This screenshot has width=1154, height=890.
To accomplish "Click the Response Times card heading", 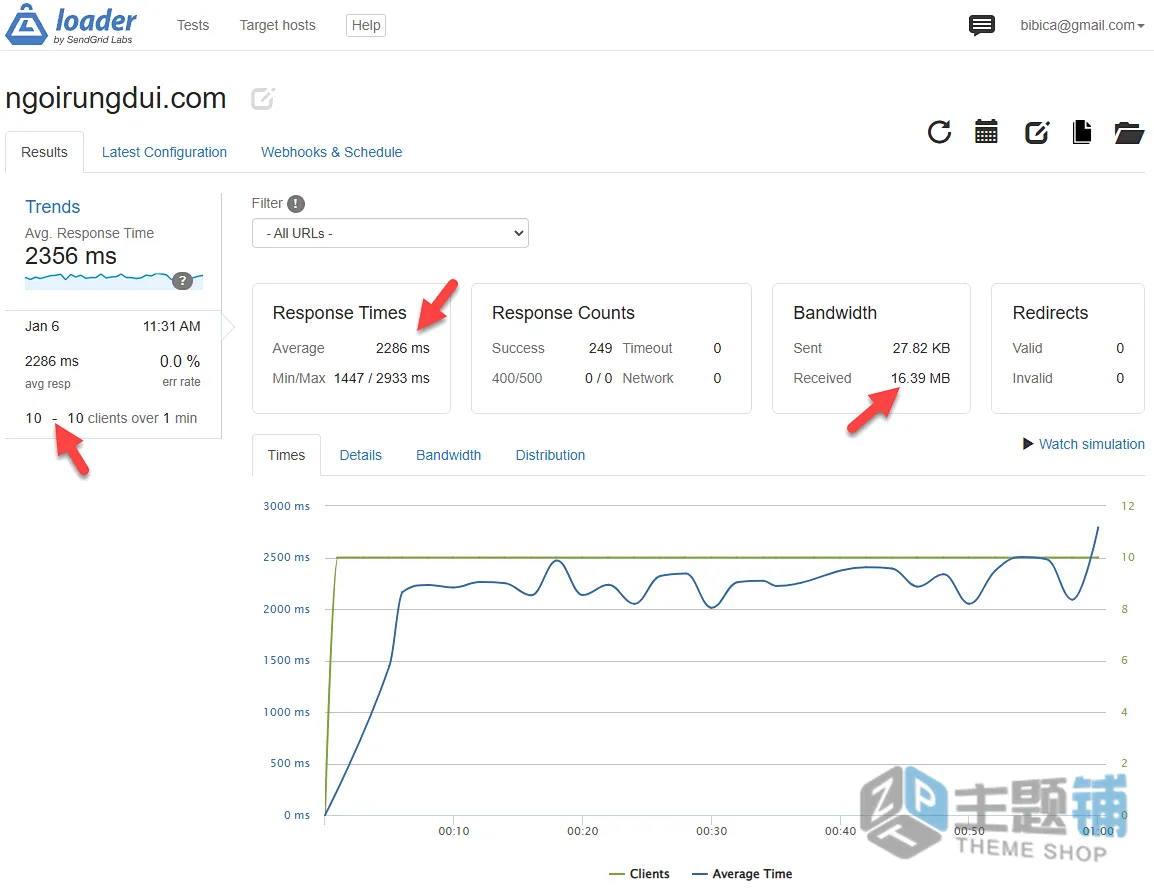I will (339, 313).
